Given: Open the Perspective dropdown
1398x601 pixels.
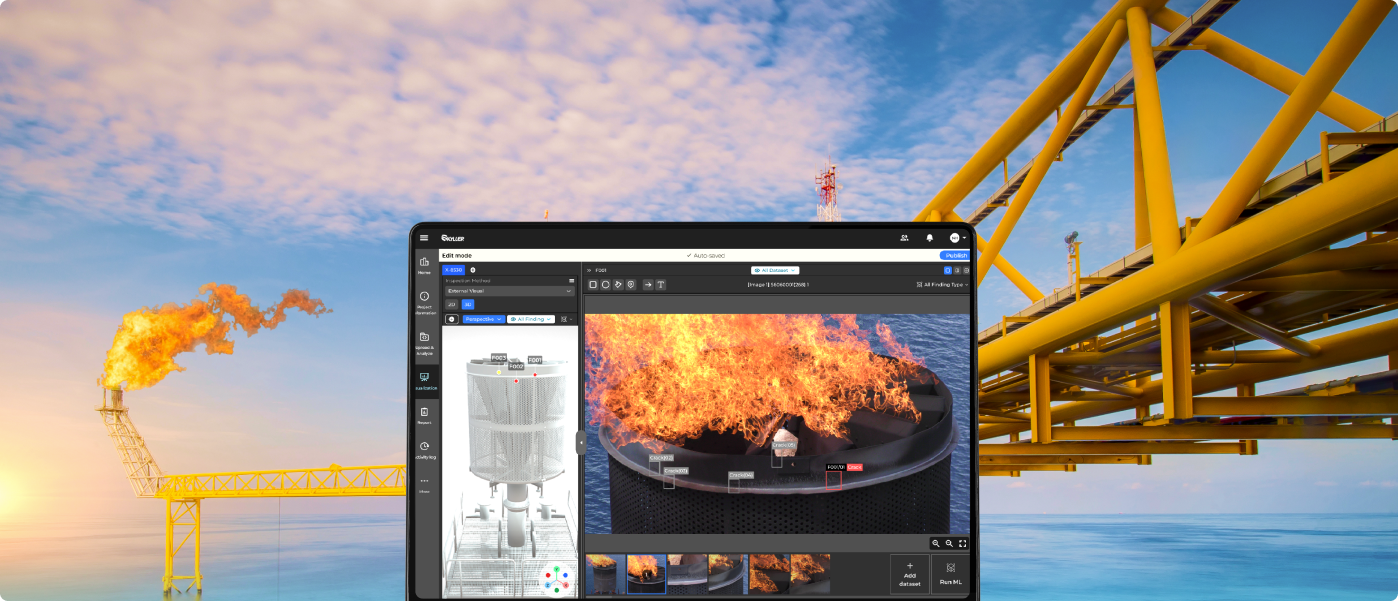Looking at the screenshot, I should (x=483, y=319).
